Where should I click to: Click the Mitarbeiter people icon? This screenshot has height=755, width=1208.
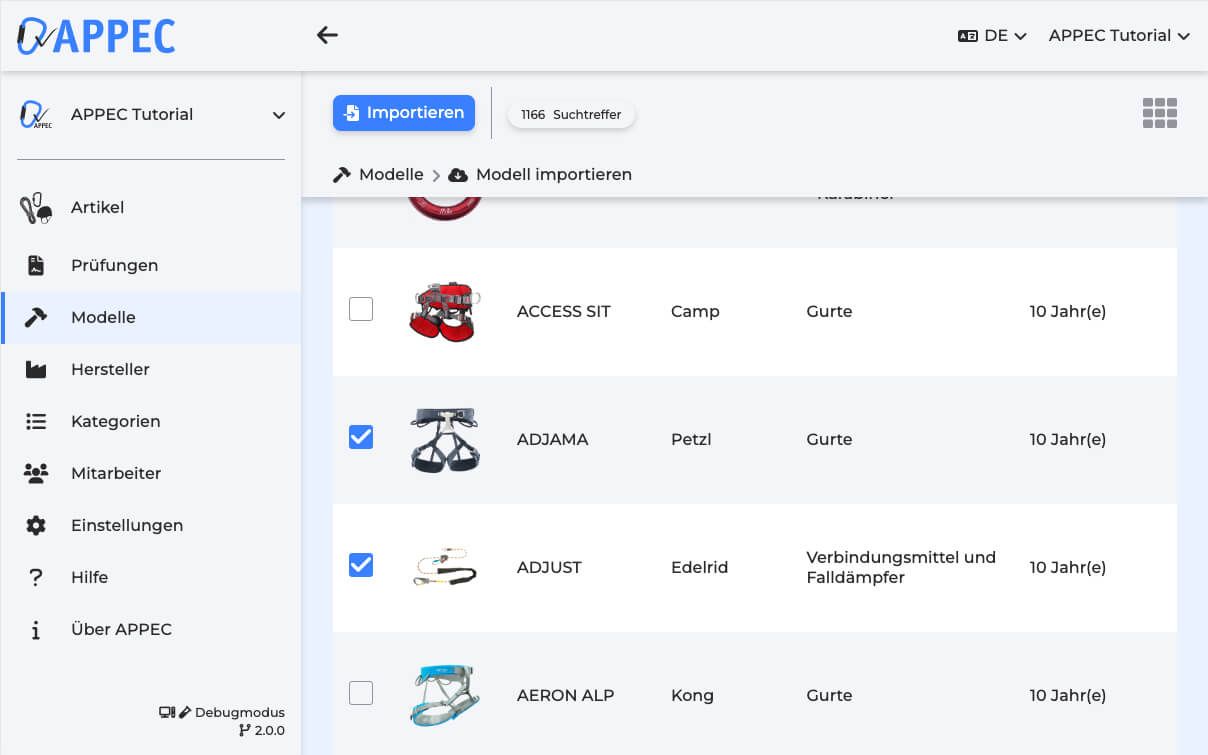pos(36,473)
